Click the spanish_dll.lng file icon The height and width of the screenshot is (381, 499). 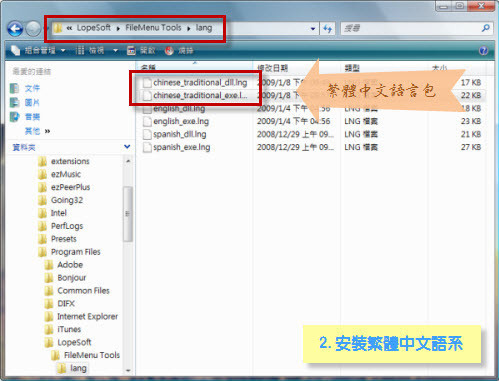point(147,134)
